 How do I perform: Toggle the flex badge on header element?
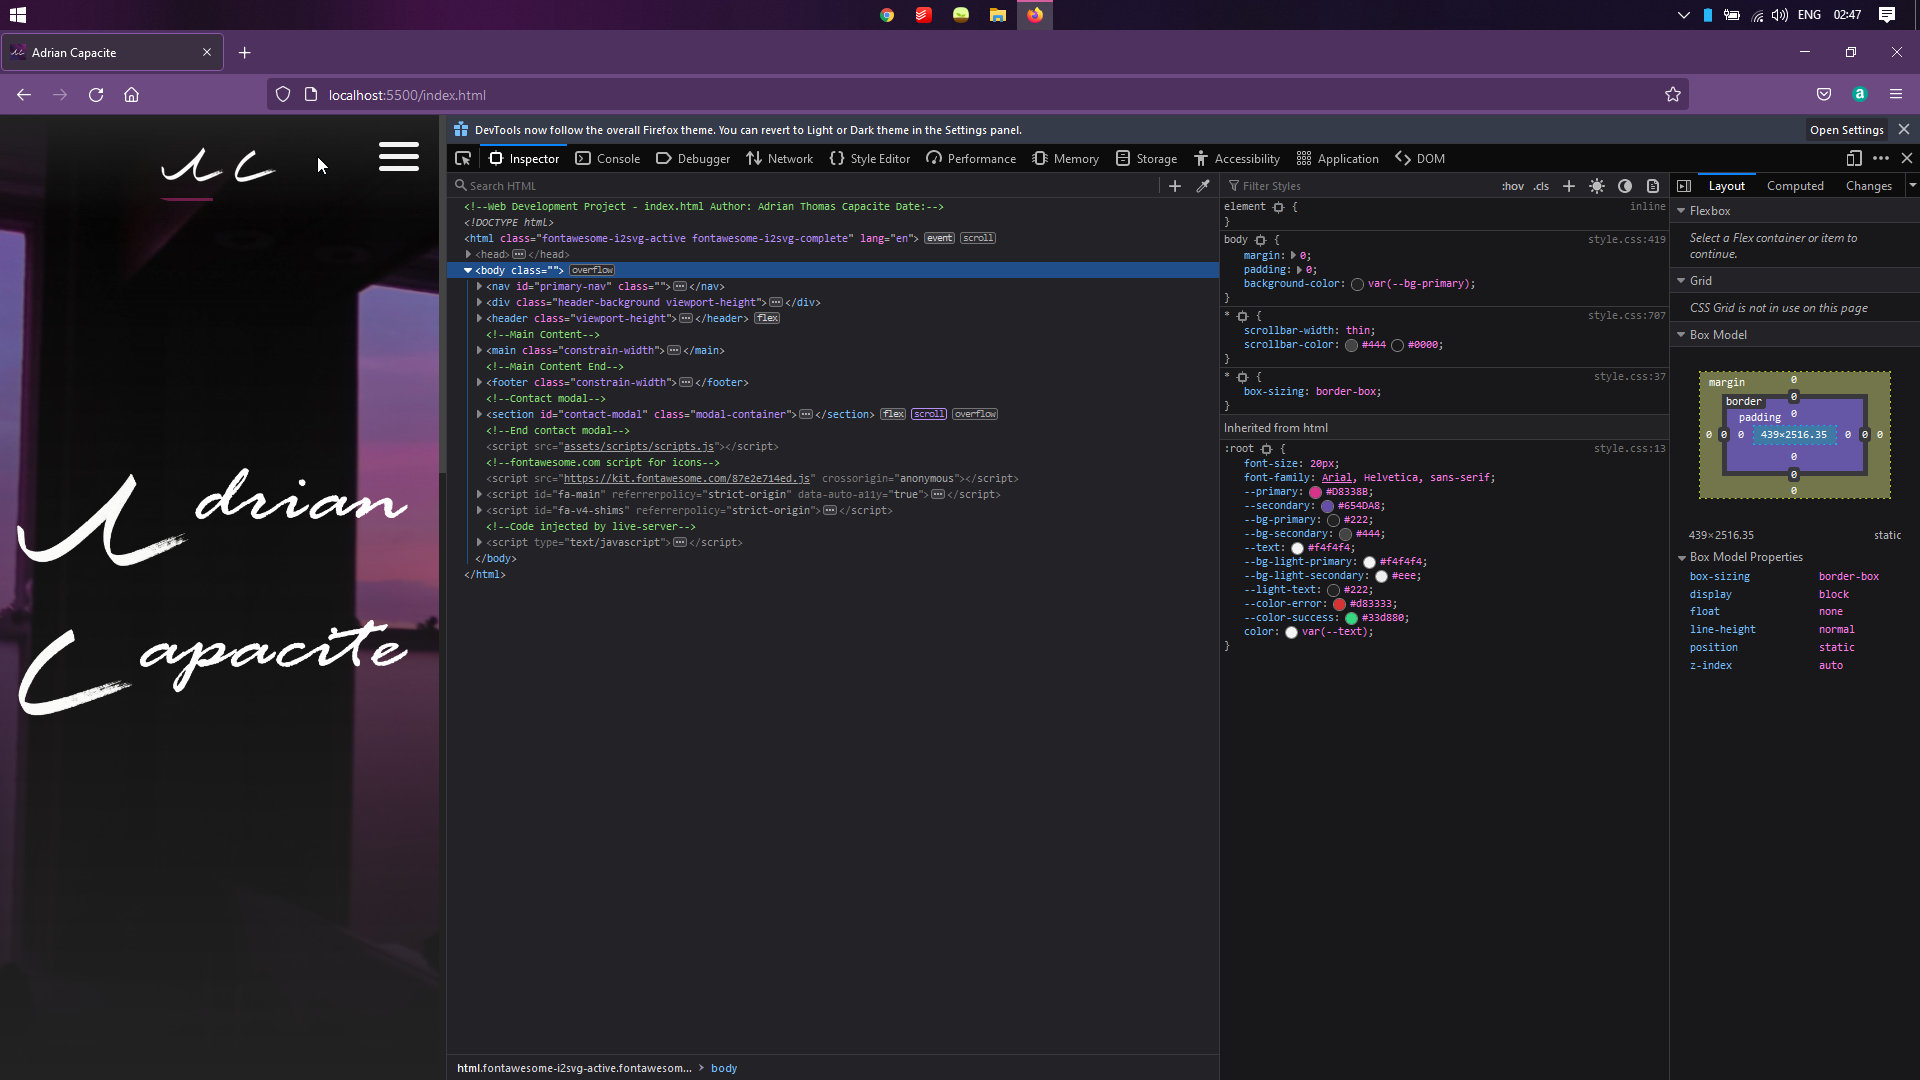coord(767,319)
